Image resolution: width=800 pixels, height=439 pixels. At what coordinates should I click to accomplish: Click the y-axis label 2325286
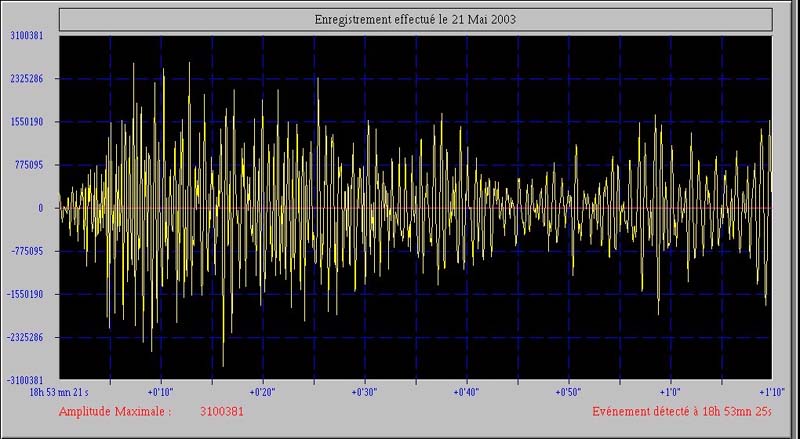[27, 79]
